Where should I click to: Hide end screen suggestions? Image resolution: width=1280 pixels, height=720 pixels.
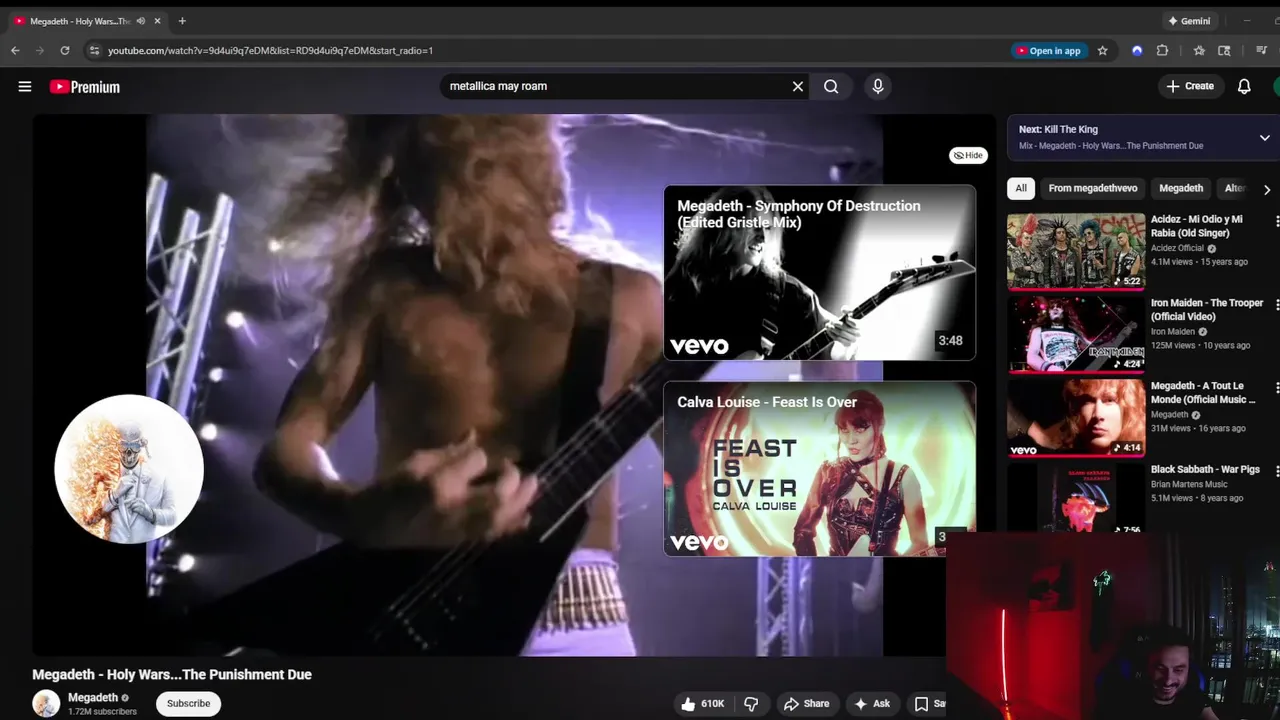[x=968, y=155]
